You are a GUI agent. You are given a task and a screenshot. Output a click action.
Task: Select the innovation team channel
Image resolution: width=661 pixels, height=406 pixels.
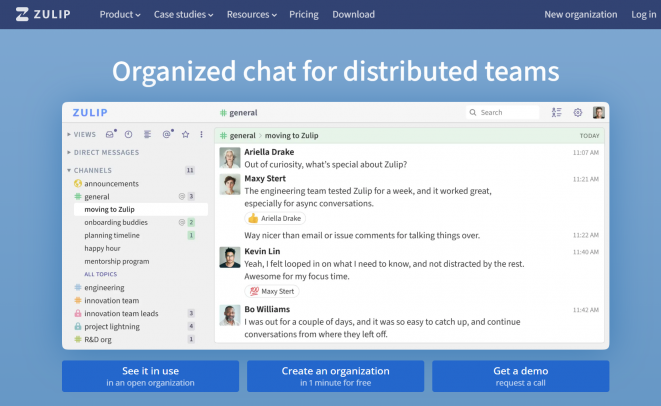click(x=111, y=301)
